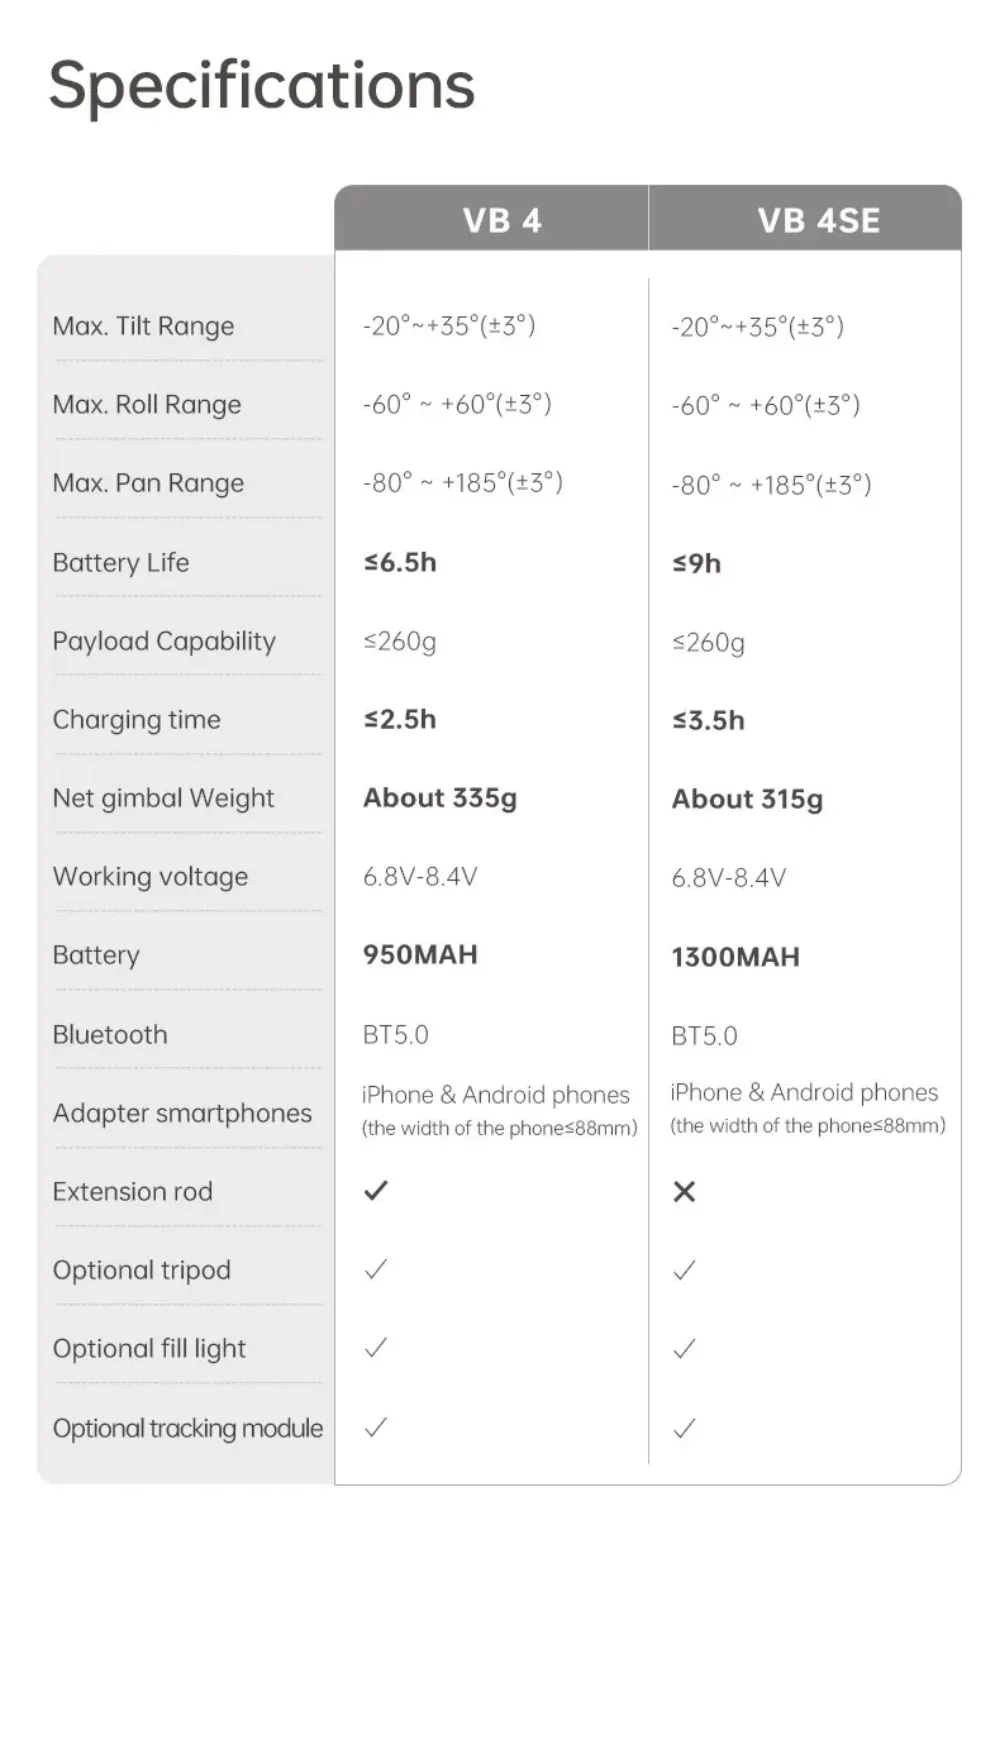The image size is (1000, 1754).
Task: Click the Working voltage row label
Action: 151,877
